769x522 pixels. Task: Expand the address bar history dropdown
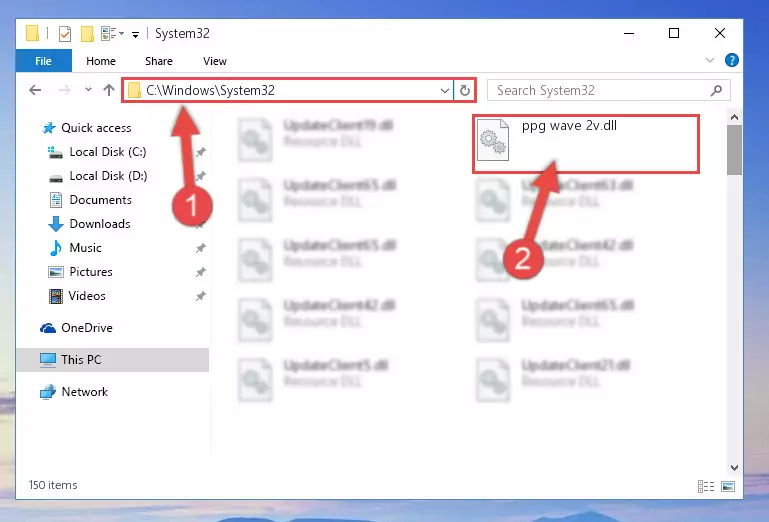click(x=444, y=91)
